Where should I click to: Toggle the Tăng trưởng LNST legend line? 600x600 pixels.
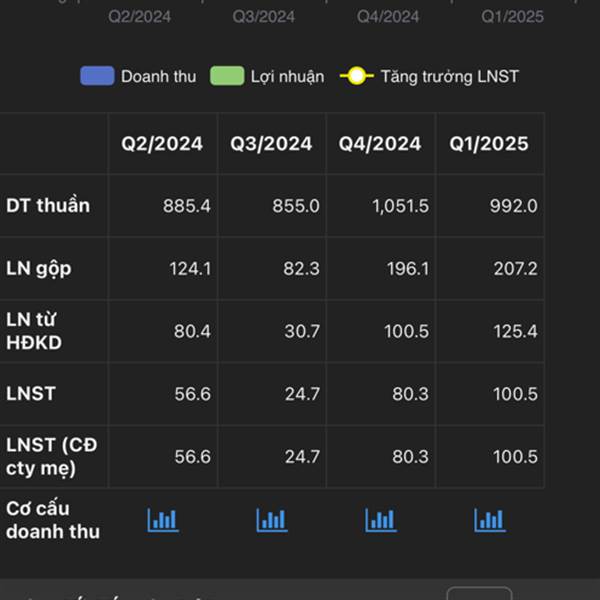tap(429, 76)
